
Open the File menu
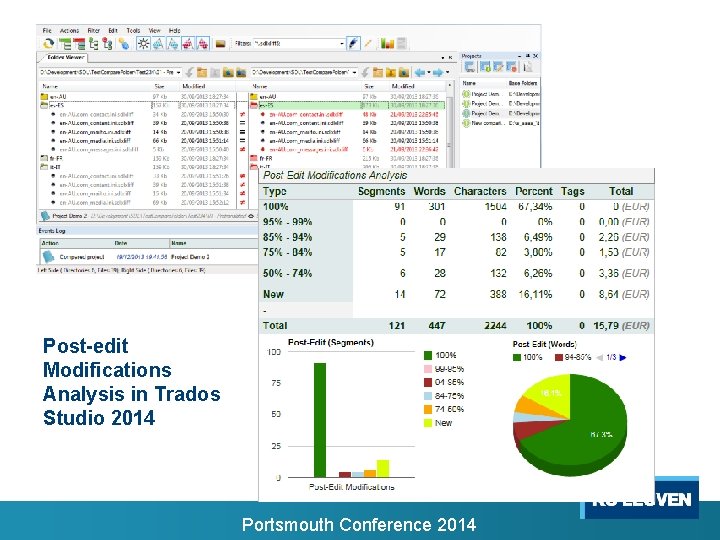(47, 30)
